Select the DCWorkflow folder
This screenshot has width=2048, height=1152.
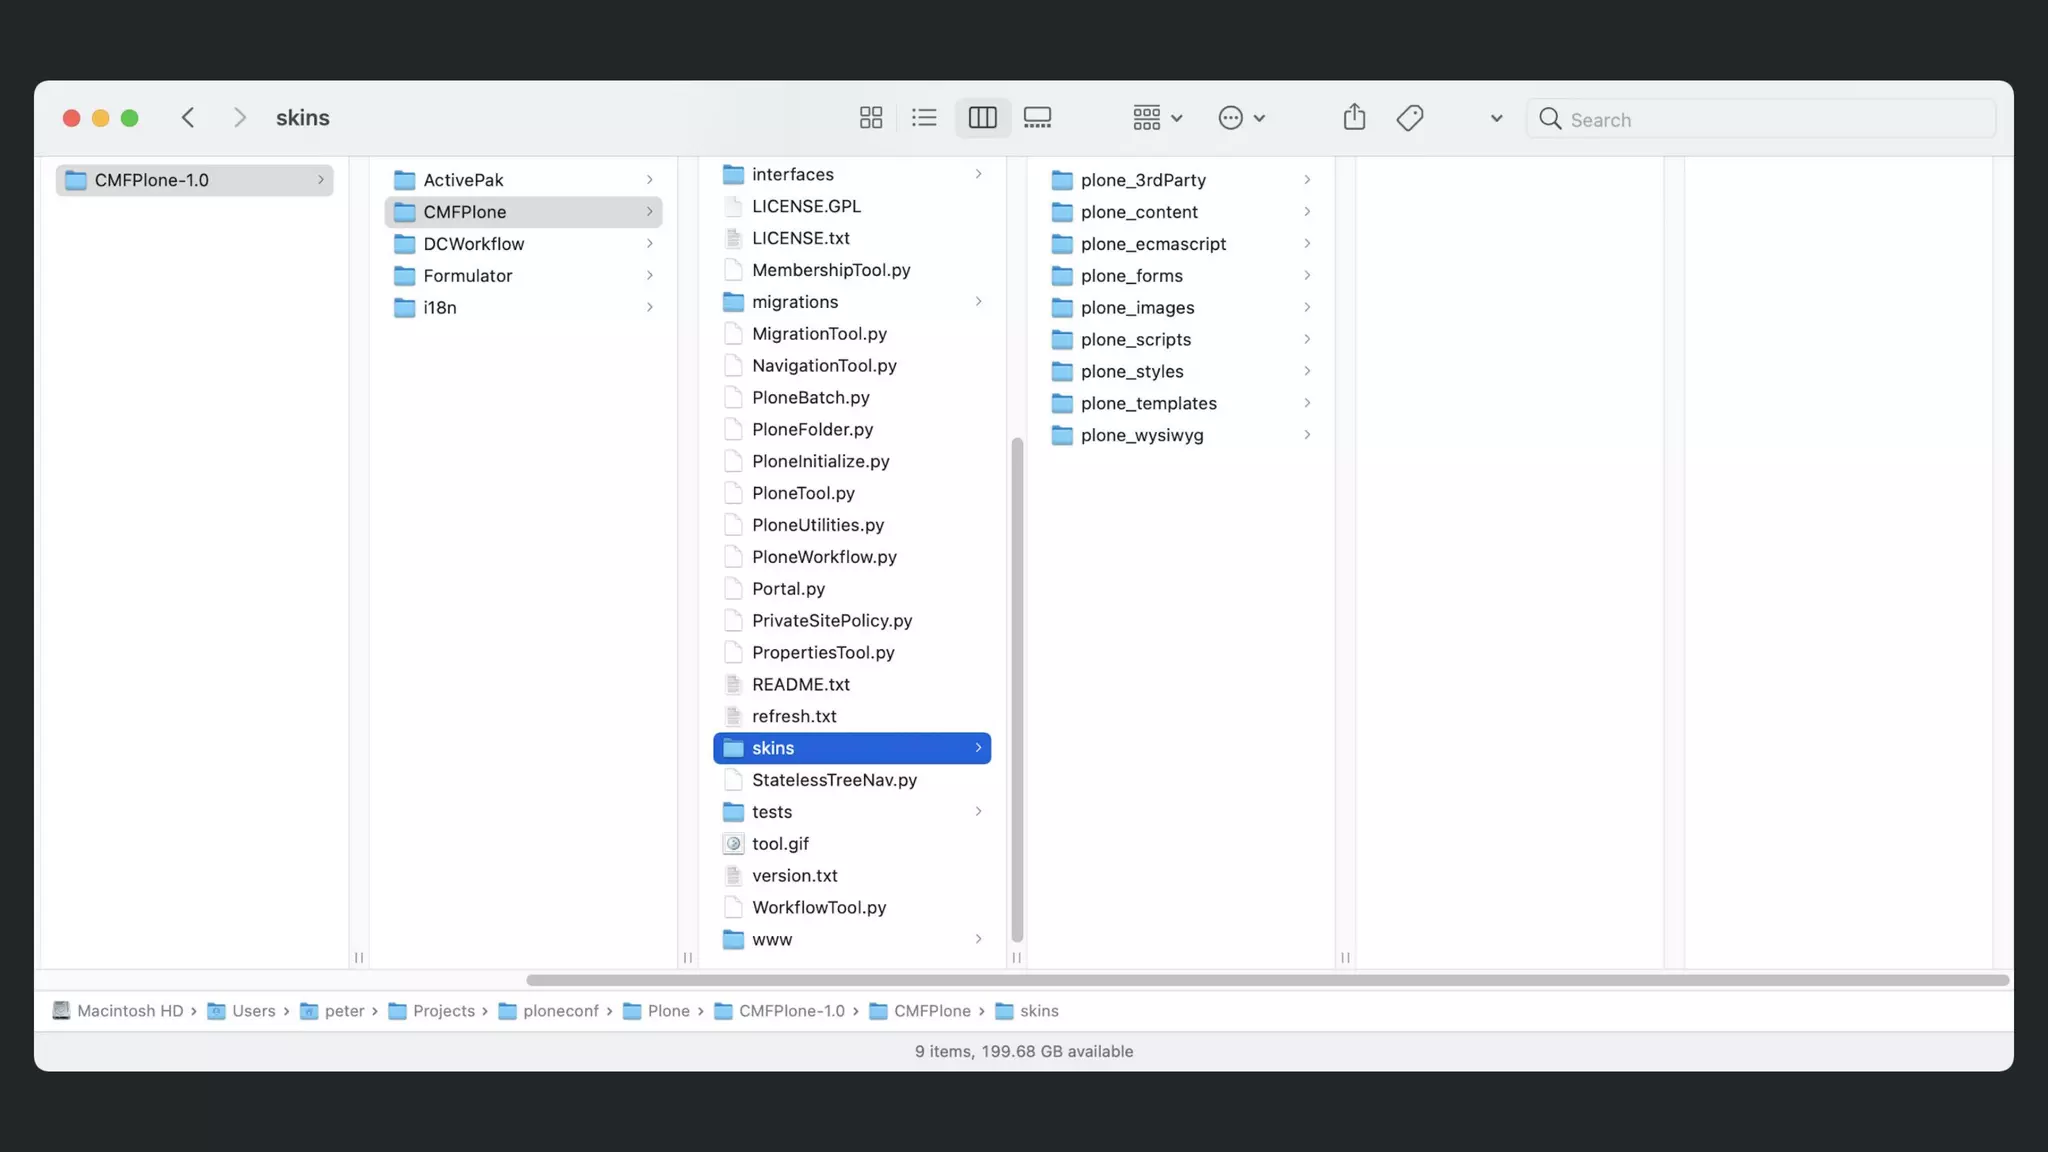[473, 244]
